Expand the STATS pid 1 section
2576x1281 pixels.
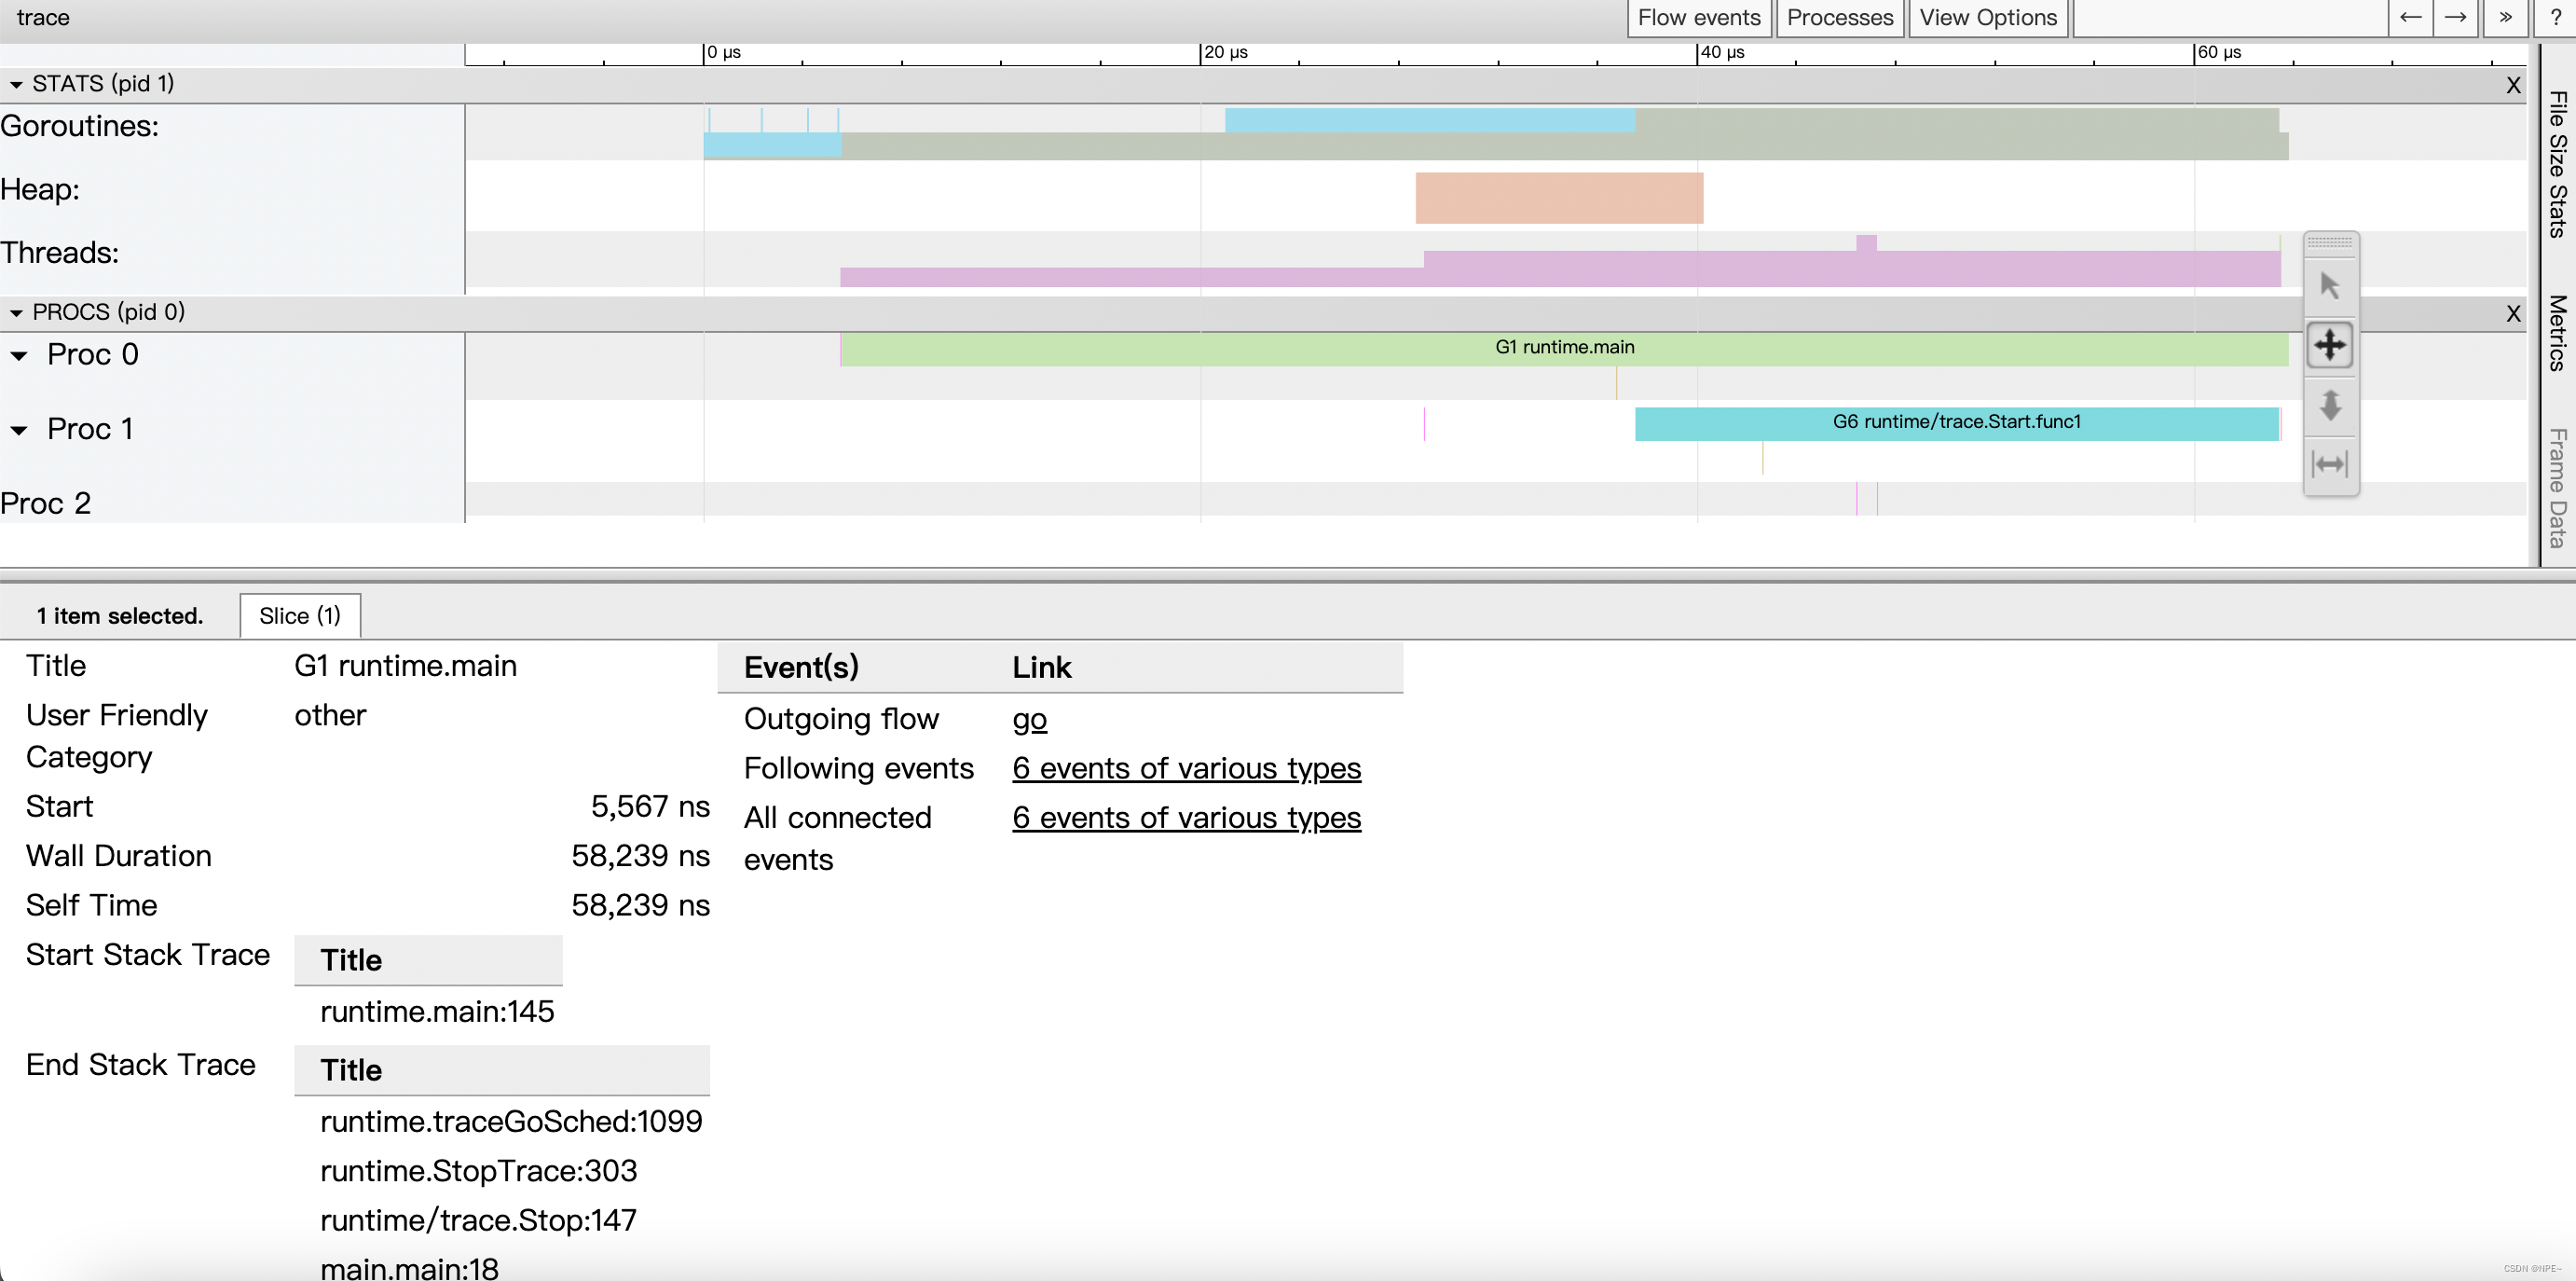click(x=18, y=80)
